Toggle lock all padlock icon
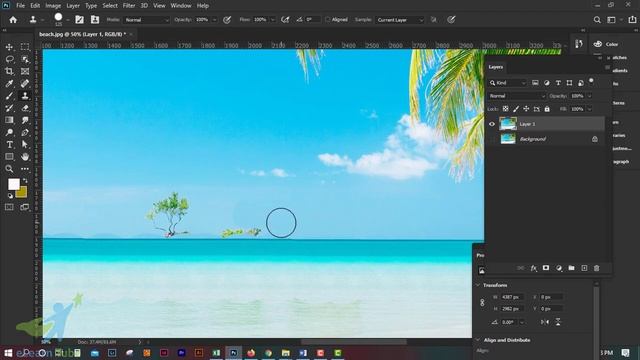Image resolution: width=640 pixels, height=360 pixels. click(x=547, y=109)
